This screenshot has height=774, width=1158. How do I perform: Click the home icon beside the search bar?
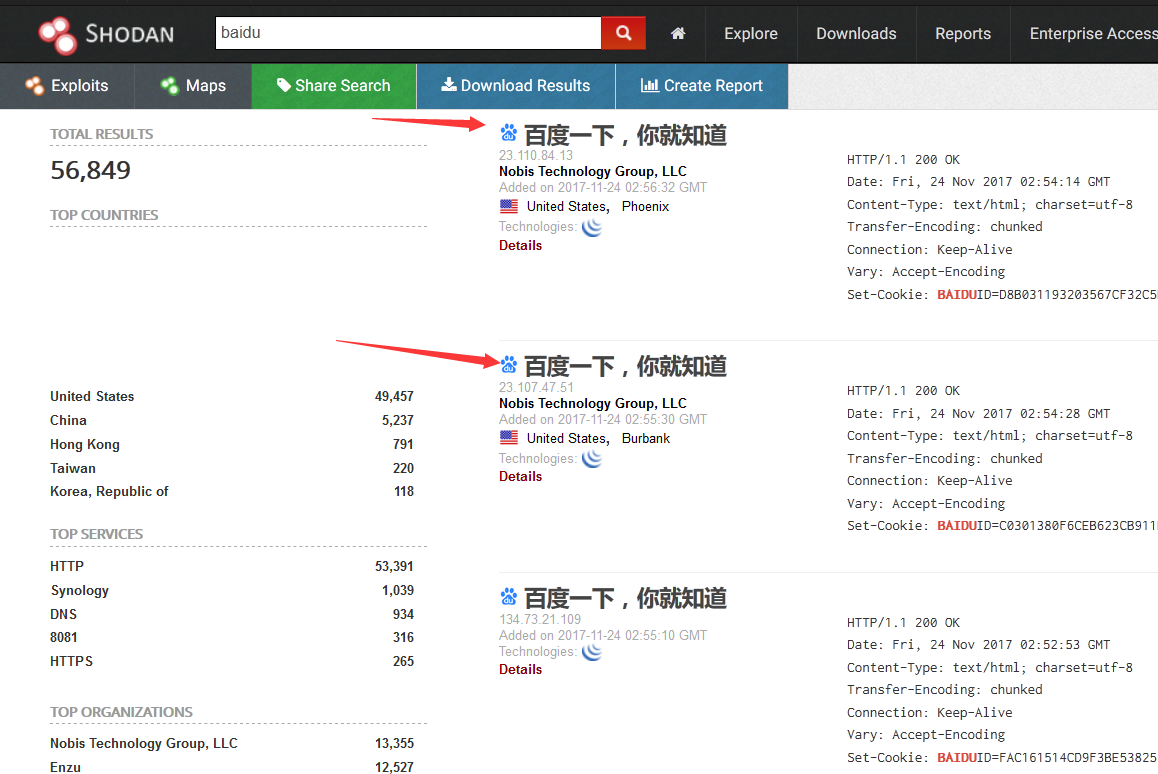tap(678, 33)
